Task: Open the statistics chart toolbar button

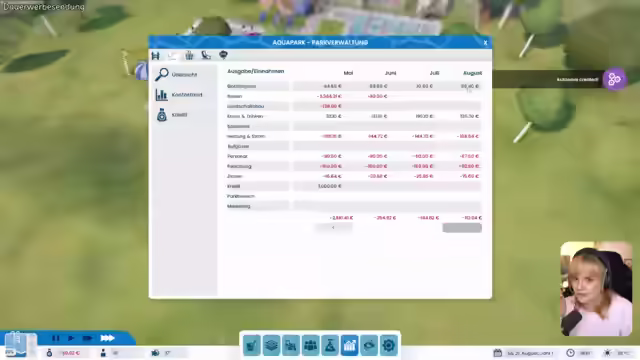Action: pyautogui.click(x=349, y=346)
